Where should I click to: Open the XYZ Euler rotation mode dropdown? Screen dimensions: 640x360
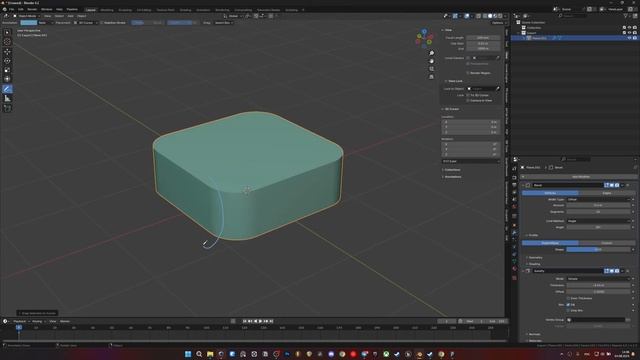coord(471,161)
